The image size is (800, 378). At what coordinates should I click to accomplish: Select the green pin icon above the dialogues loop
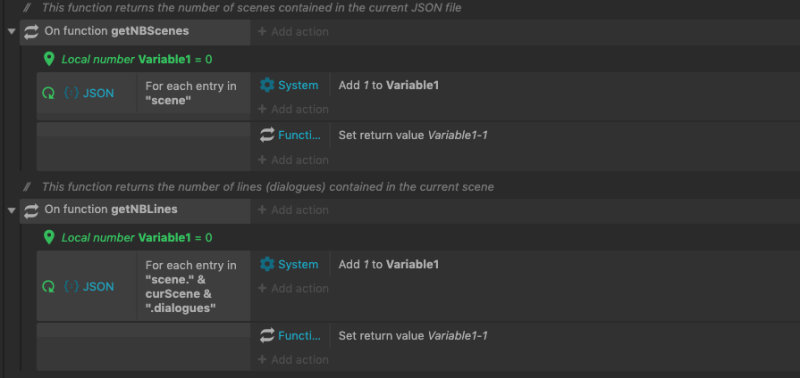click(x=49, y=237)
